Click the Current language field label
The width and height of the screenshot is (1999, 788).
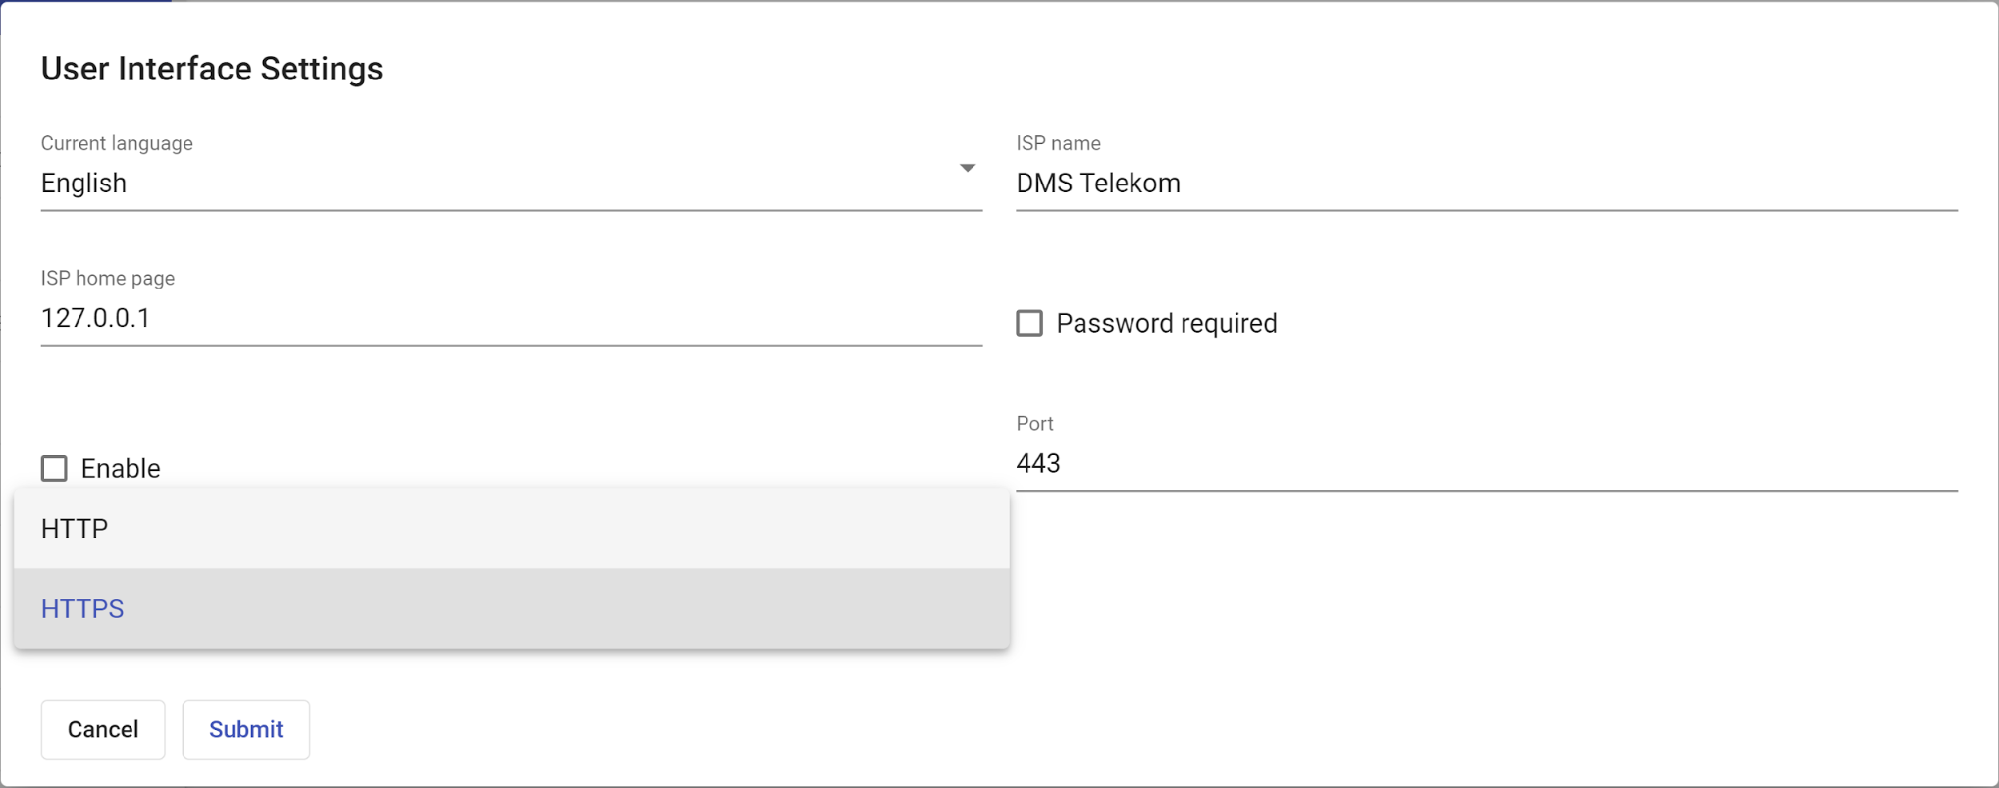tap(117, 143)
